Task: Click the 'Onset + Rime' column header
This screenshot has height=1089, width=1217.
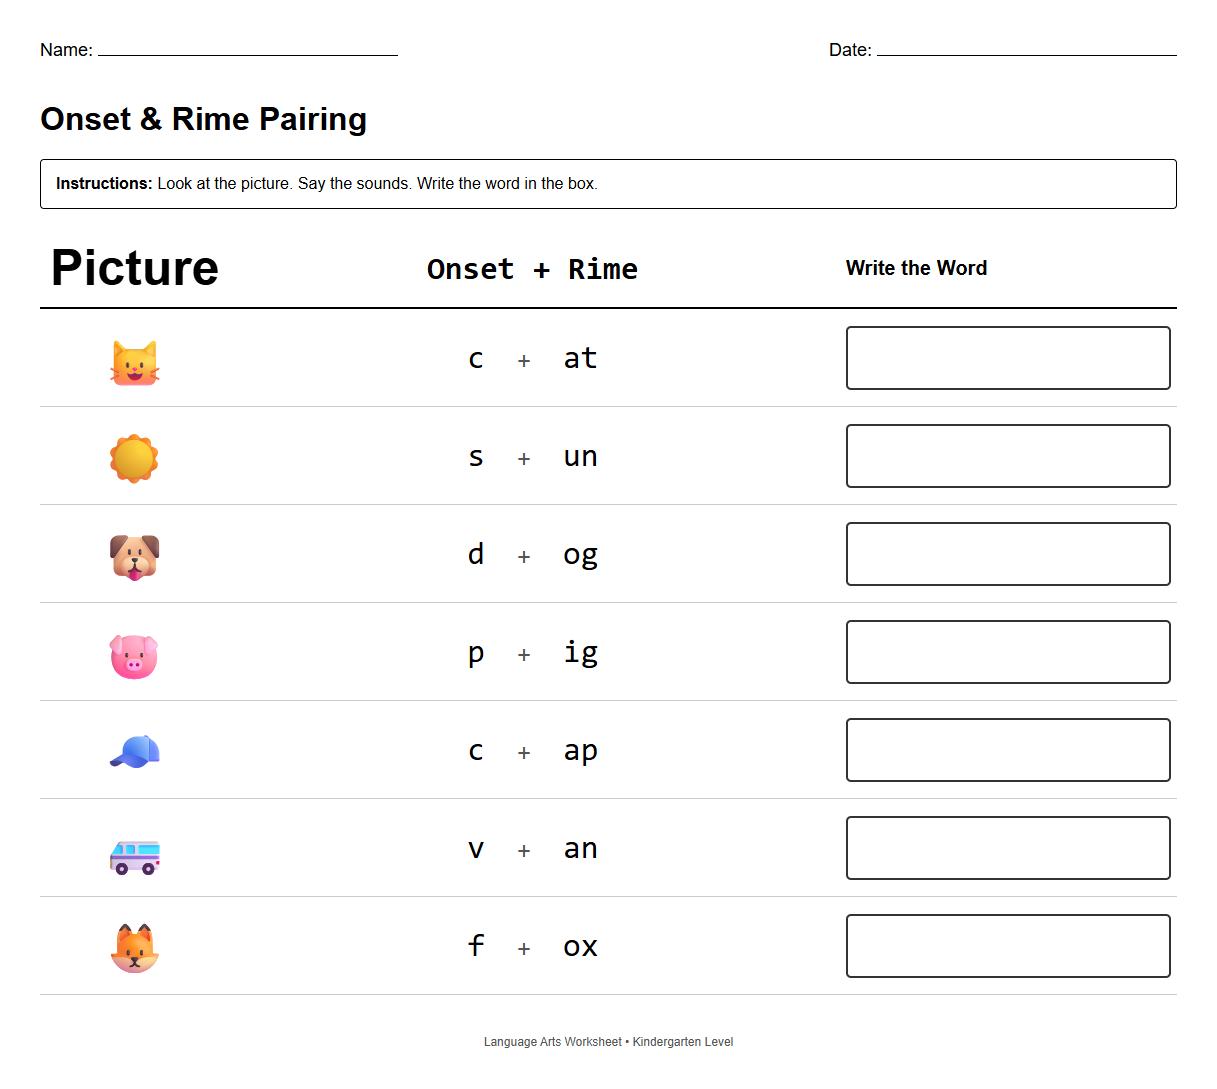Action: [532, 268]
